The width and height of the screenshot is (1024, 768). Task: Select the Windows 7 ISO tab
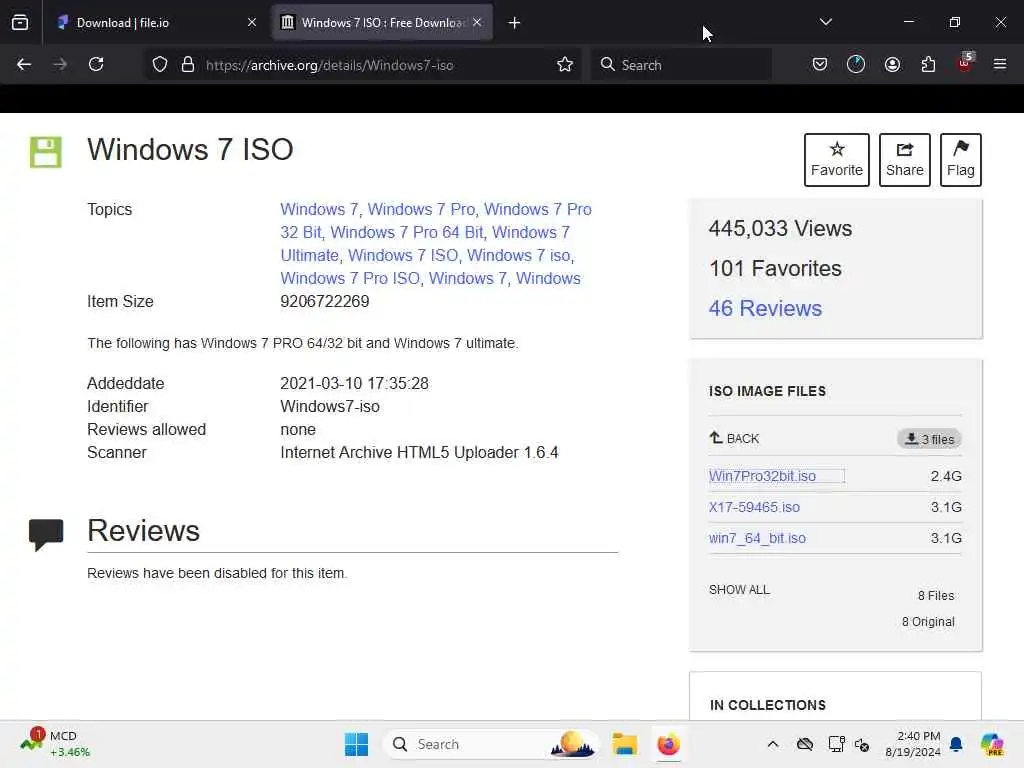coord(382,22)
